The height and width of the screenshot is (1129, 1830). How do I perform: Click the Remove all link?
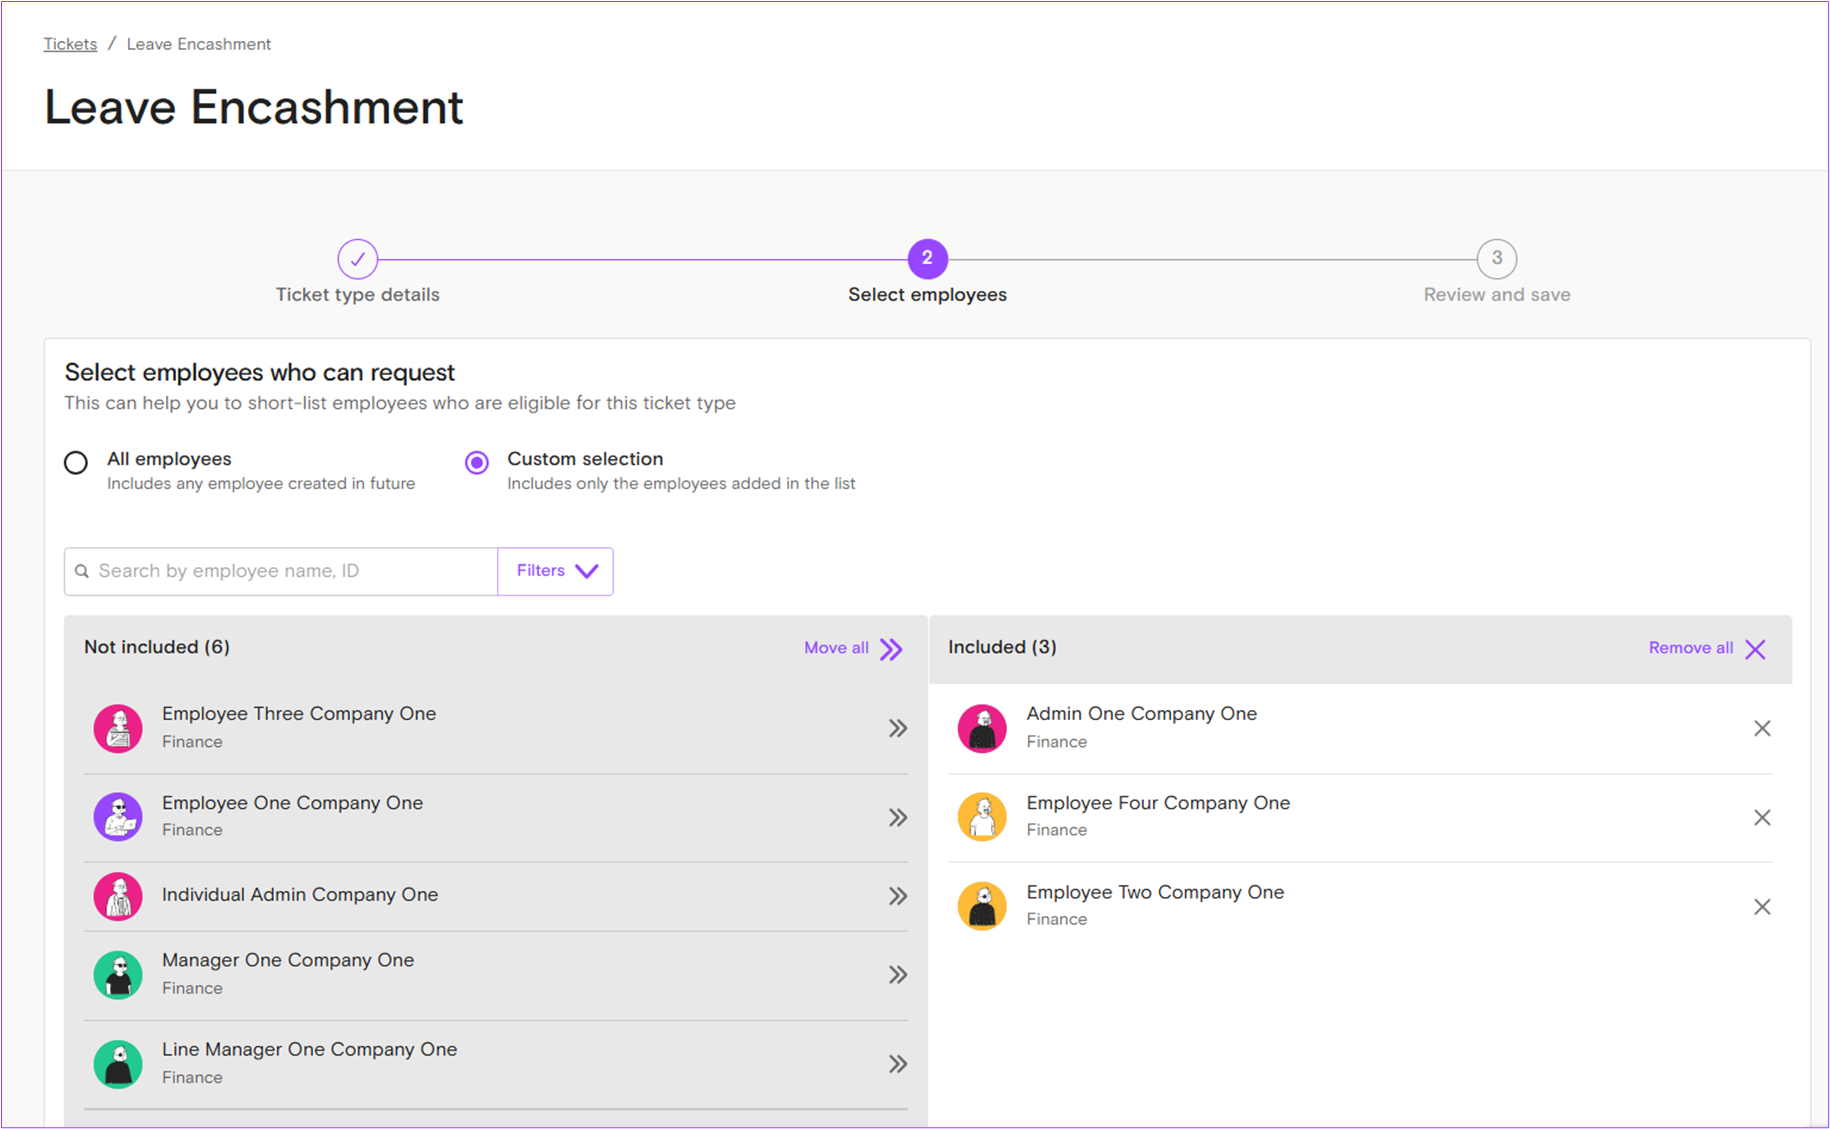tap(1708, 648)
